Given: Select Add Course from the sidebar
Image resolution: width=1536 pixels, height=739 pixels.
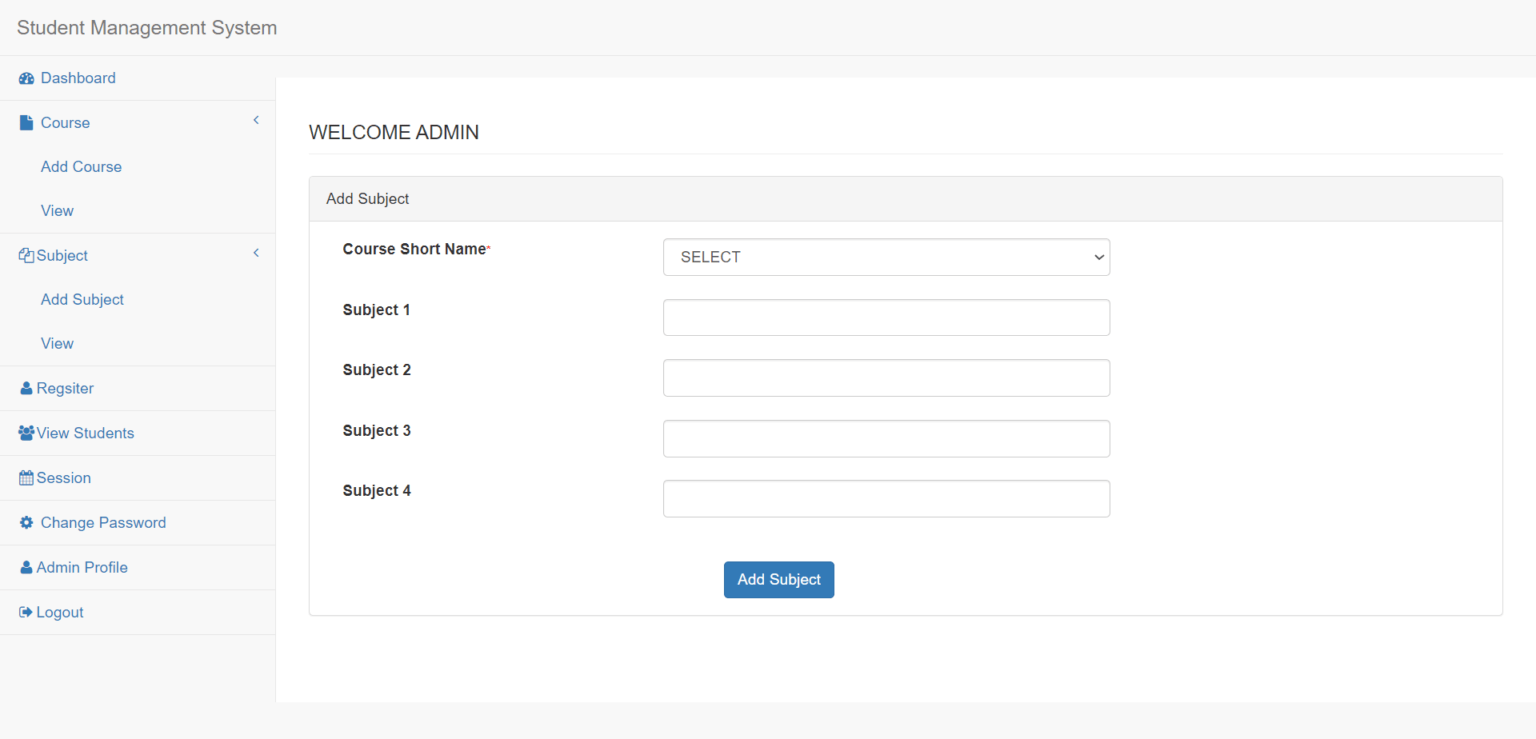Looking at the screenshot, I should pos(81,167).
